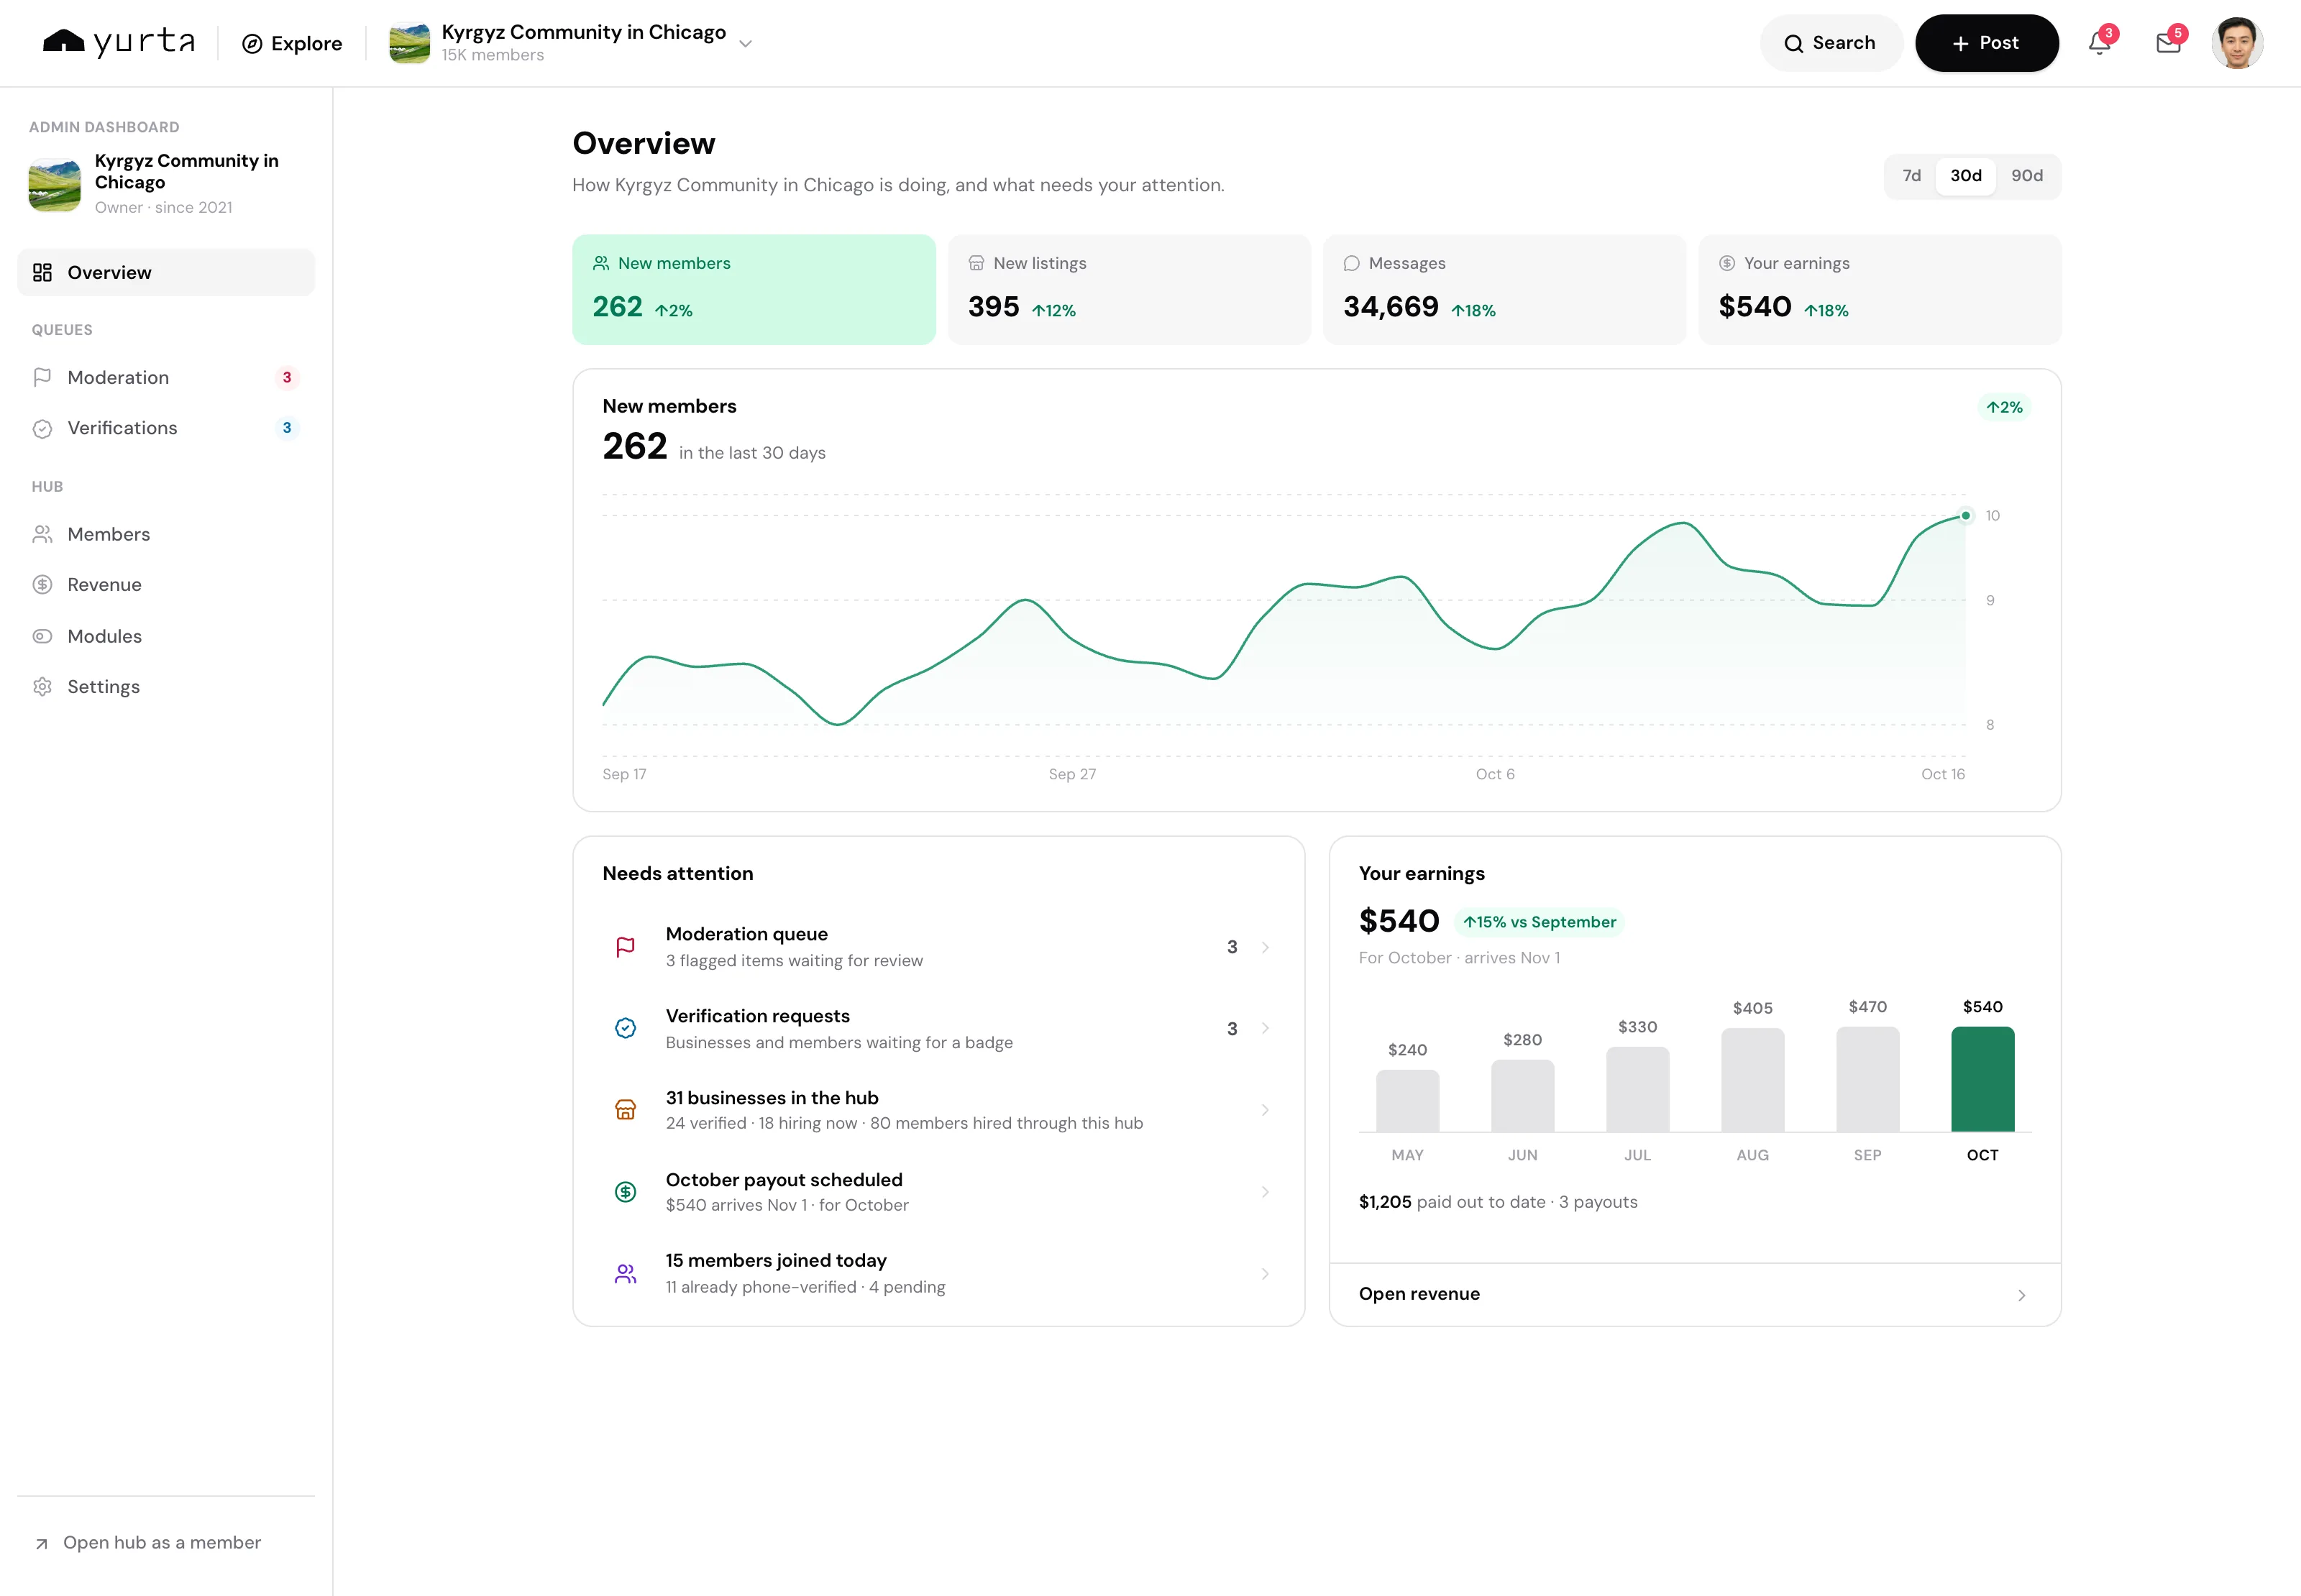Click the Members people icon in sidebar
This screenshot has height=1596, width=2301.
42,534
